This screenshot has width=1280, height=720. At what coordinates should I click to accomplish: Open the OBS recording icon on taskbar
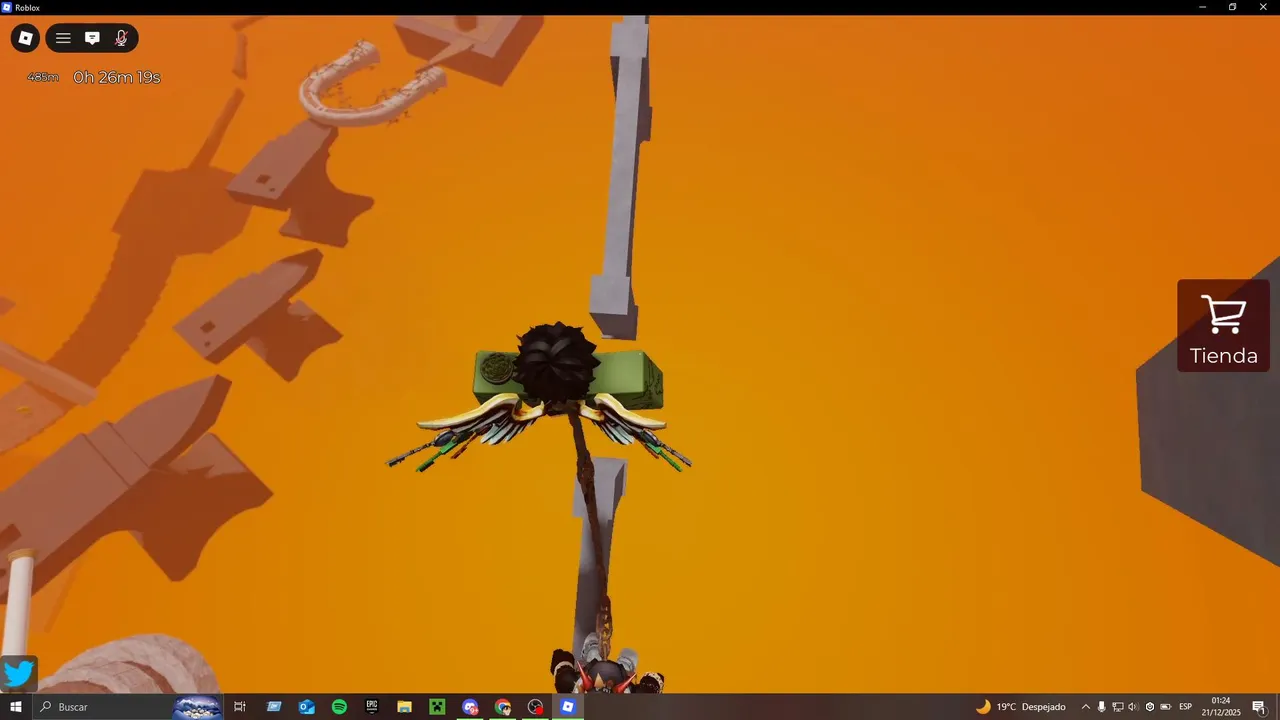tap(536, 707)
